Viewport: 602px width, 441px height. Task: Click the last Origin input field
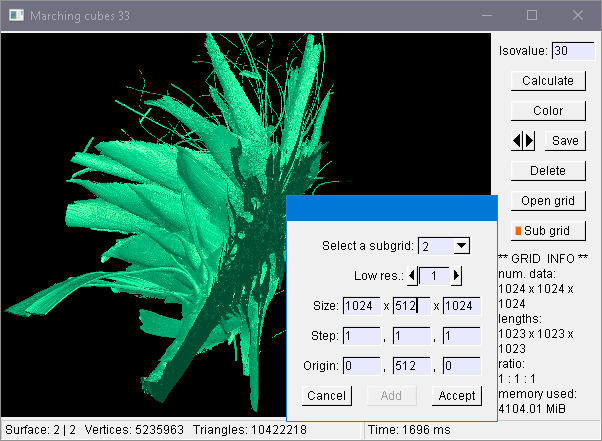461,366
